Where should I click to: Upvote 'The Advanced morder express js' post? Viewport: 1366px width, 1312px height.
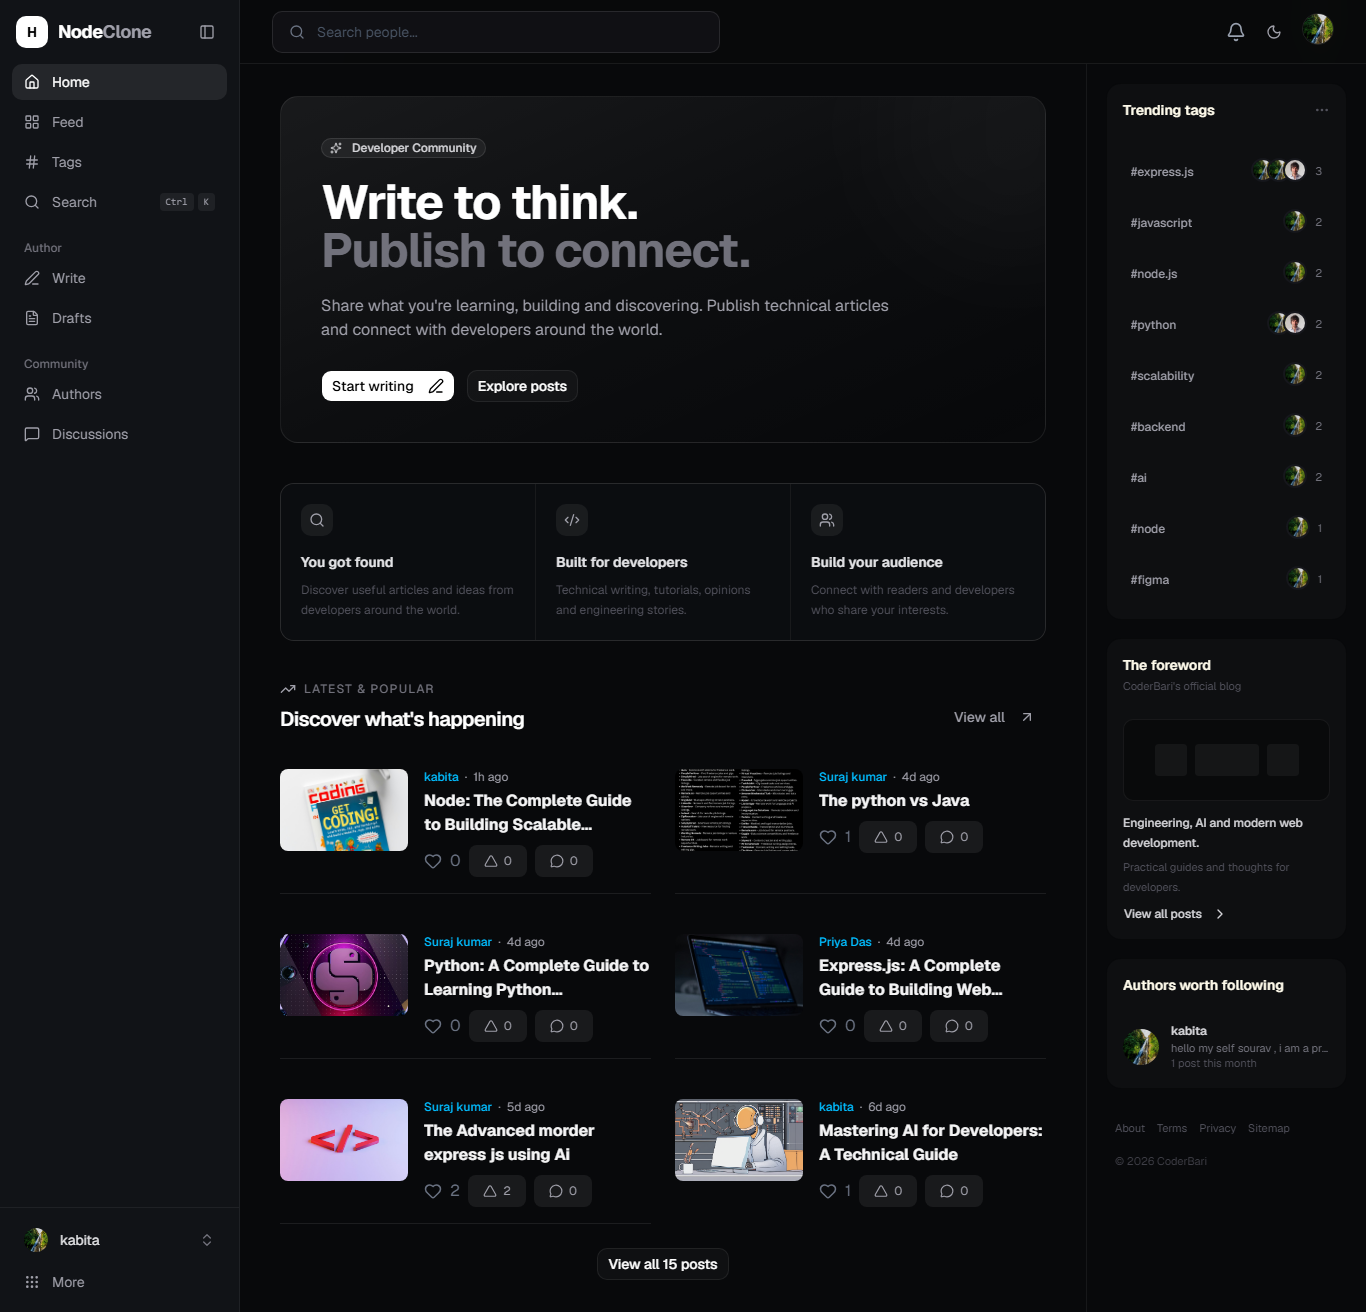497,1191
